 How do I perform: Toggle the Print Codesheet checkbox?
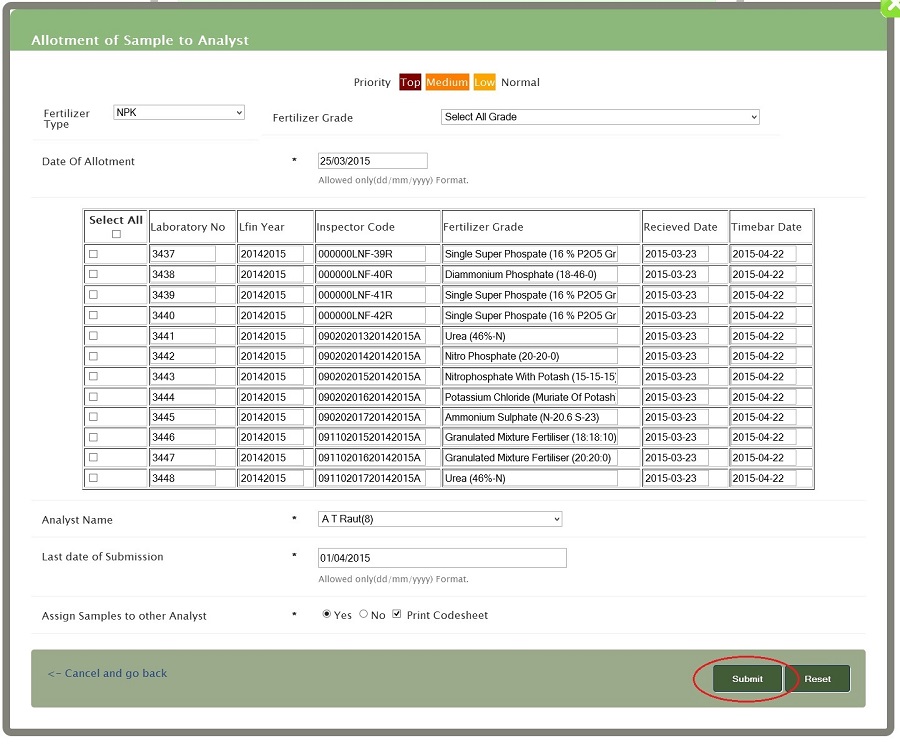[397, 614]
